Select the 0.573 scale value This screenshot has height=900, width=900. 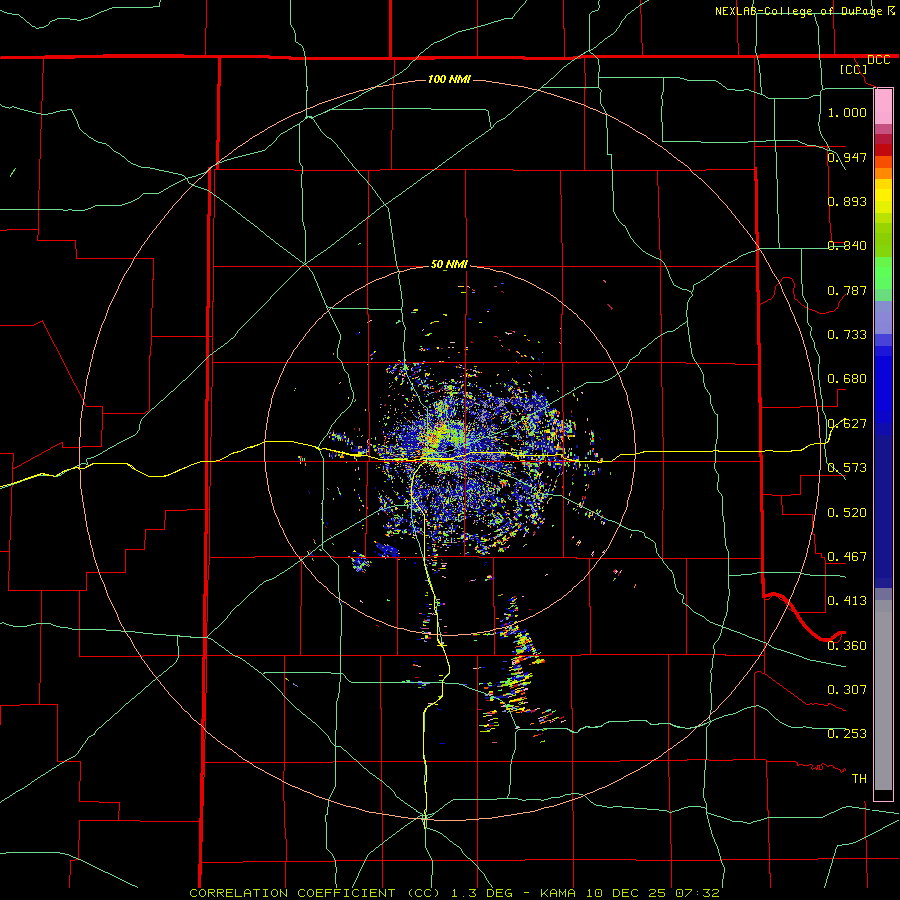847,467
